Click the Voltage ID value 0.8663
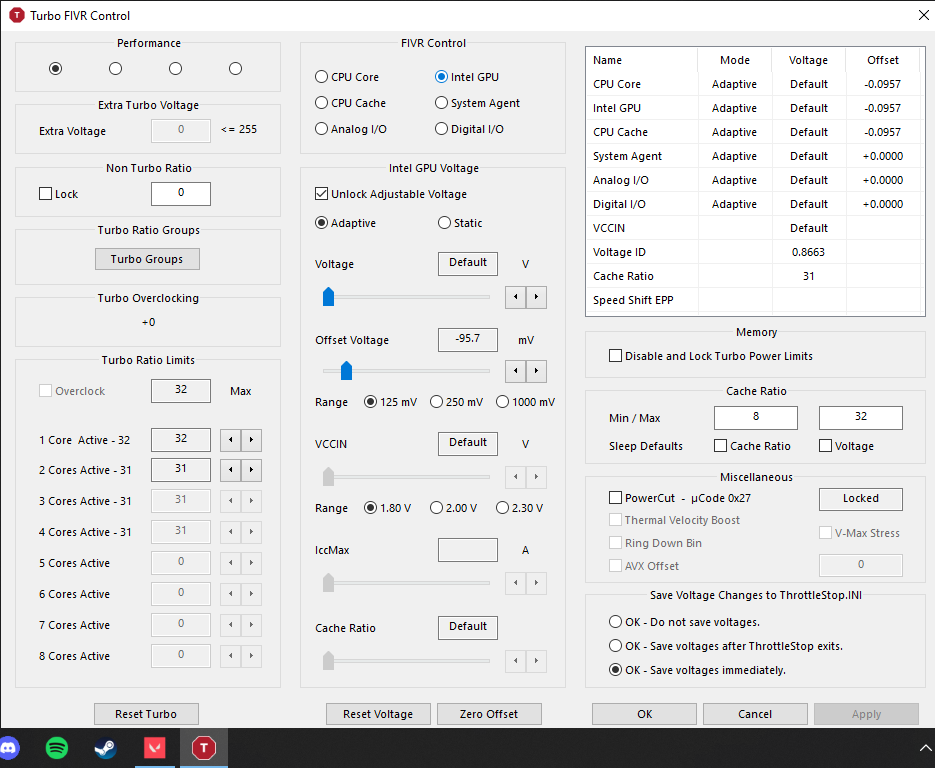The width and height of the screenshot is (935, 768). pyautogui.click(x=808, y=252)
